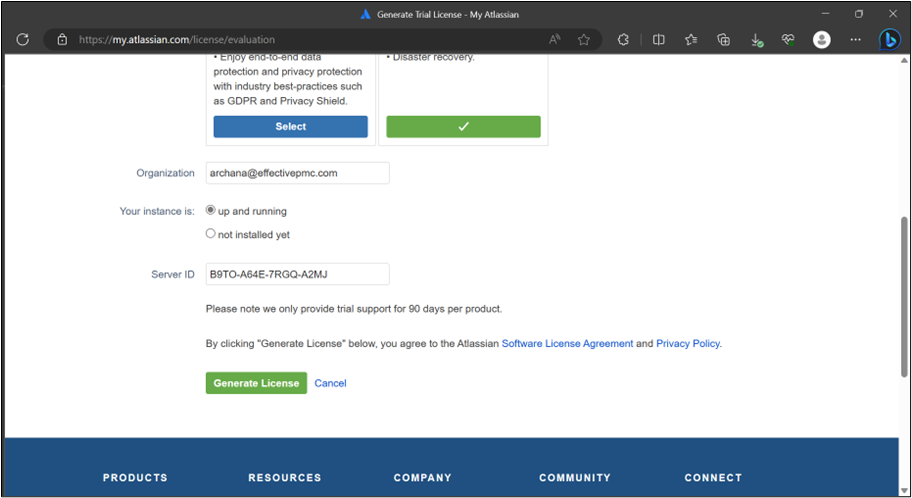
Task: Reload the page with the refresh icon
Action: coord(23,40)
